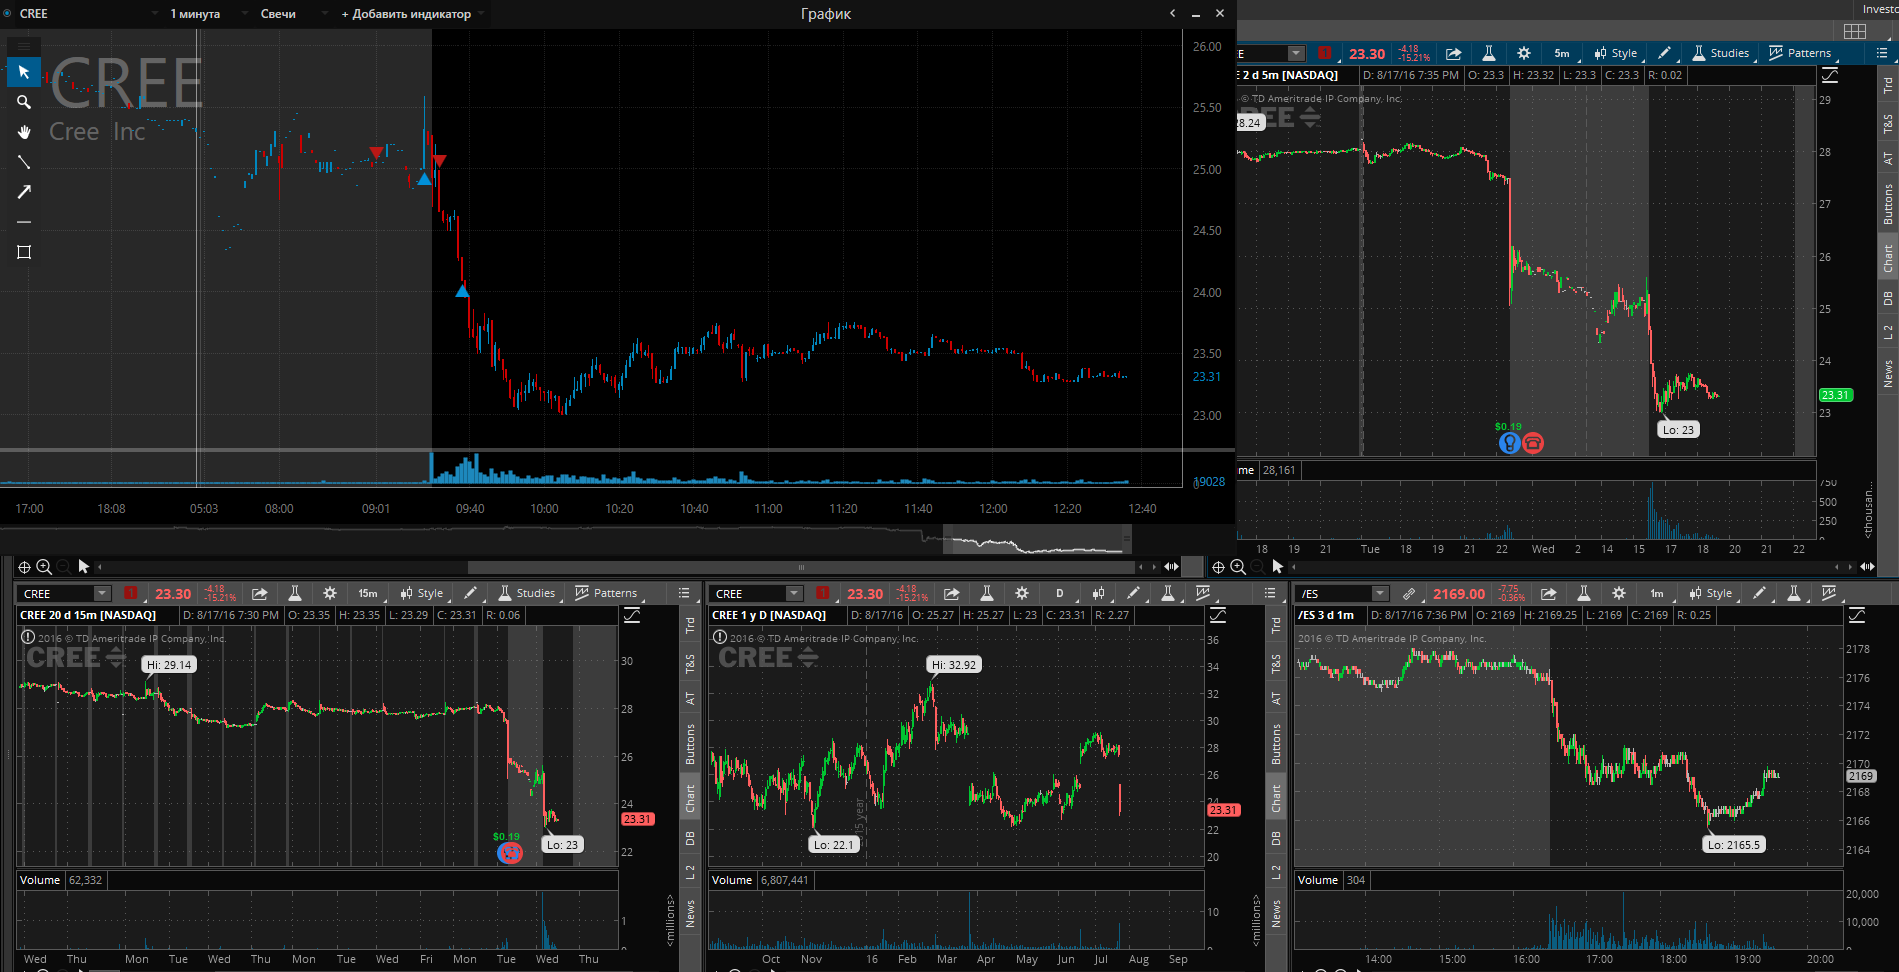Image resolution: width=1899 pixels, height=972 pixels.
Task: Select the hand pan tool
Action: 24,132
